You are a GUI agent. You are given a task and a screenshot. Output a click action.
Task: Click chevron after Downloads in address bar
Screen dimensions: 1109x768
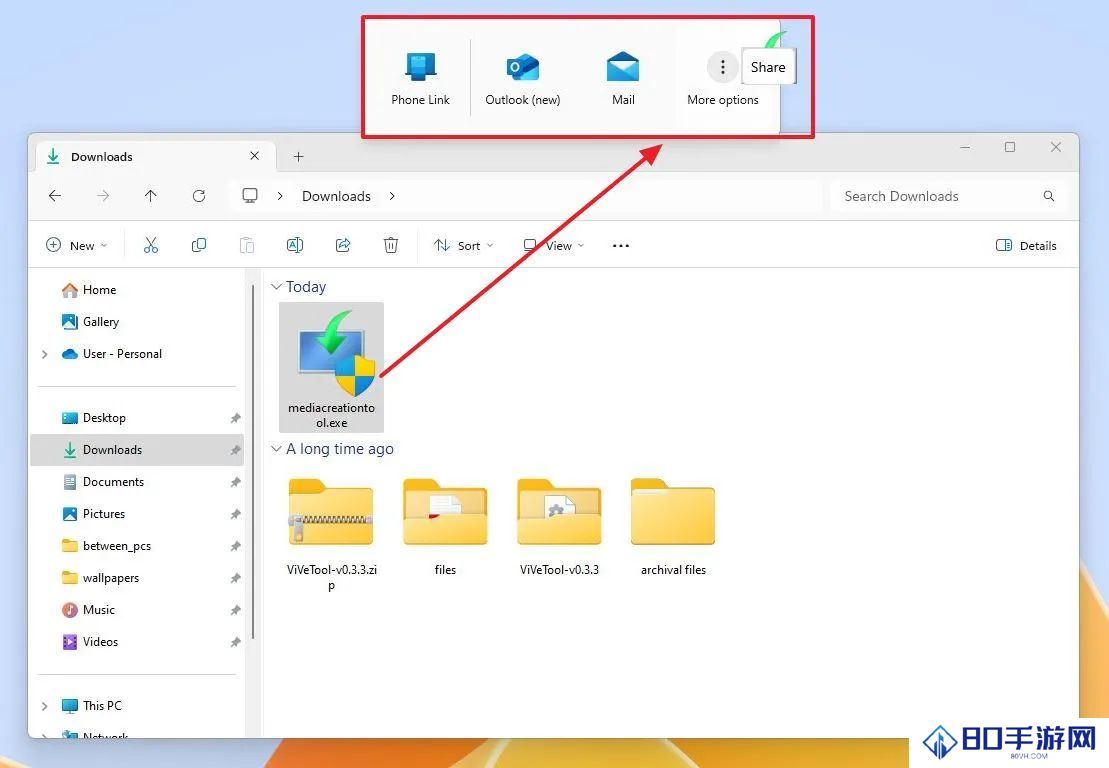pos(392,196)
